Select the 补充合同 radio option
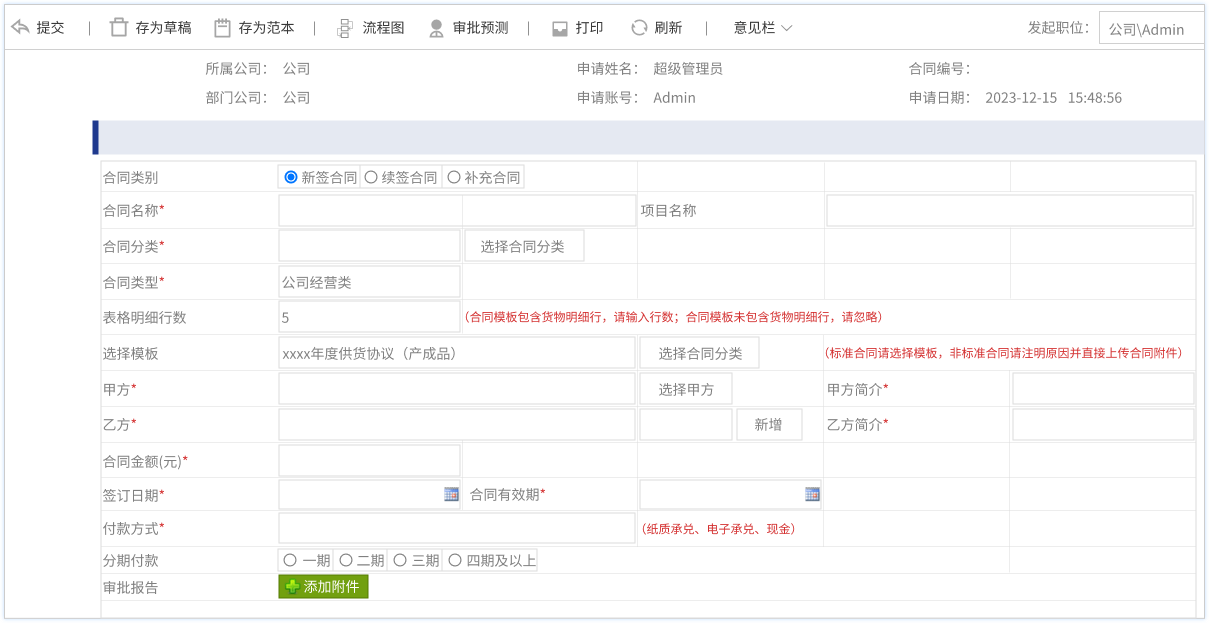 click(454, 177)
